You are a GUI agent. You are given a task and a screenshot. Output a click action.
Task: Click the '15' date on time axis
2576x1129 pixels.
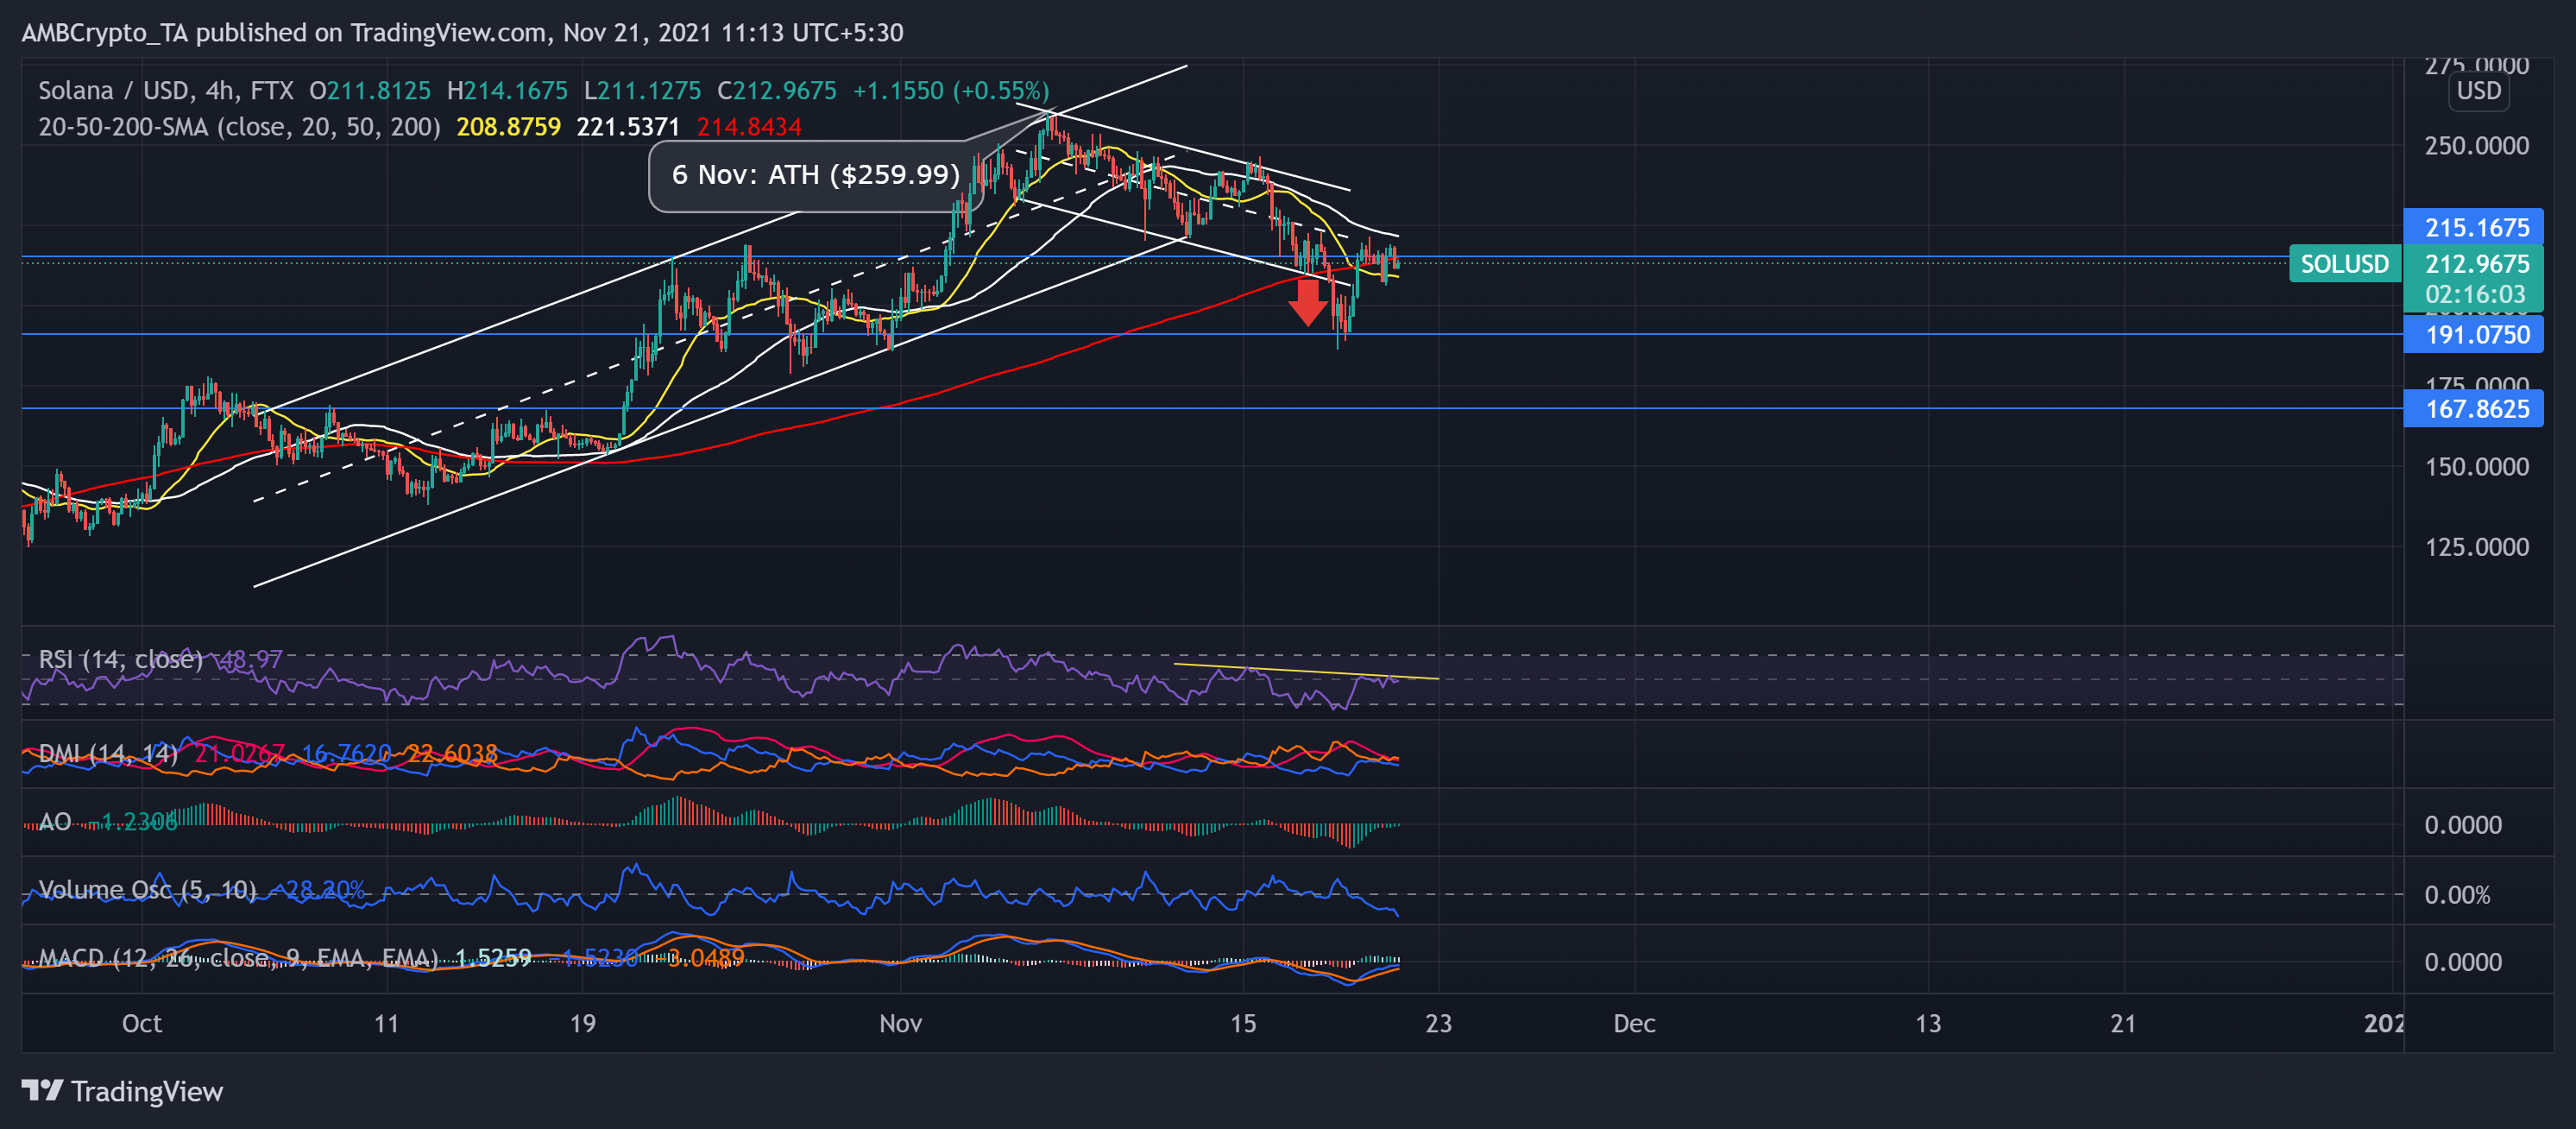[1242, 1023]
